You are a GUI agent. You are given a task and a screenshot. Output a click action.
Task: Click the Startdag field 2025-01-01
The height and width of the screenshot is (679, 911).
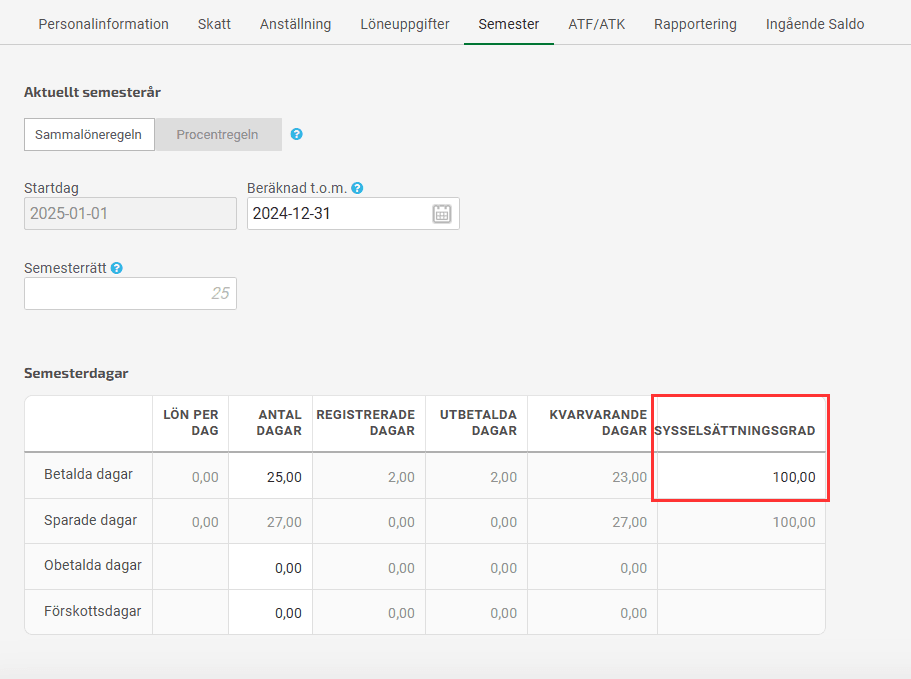130,214
